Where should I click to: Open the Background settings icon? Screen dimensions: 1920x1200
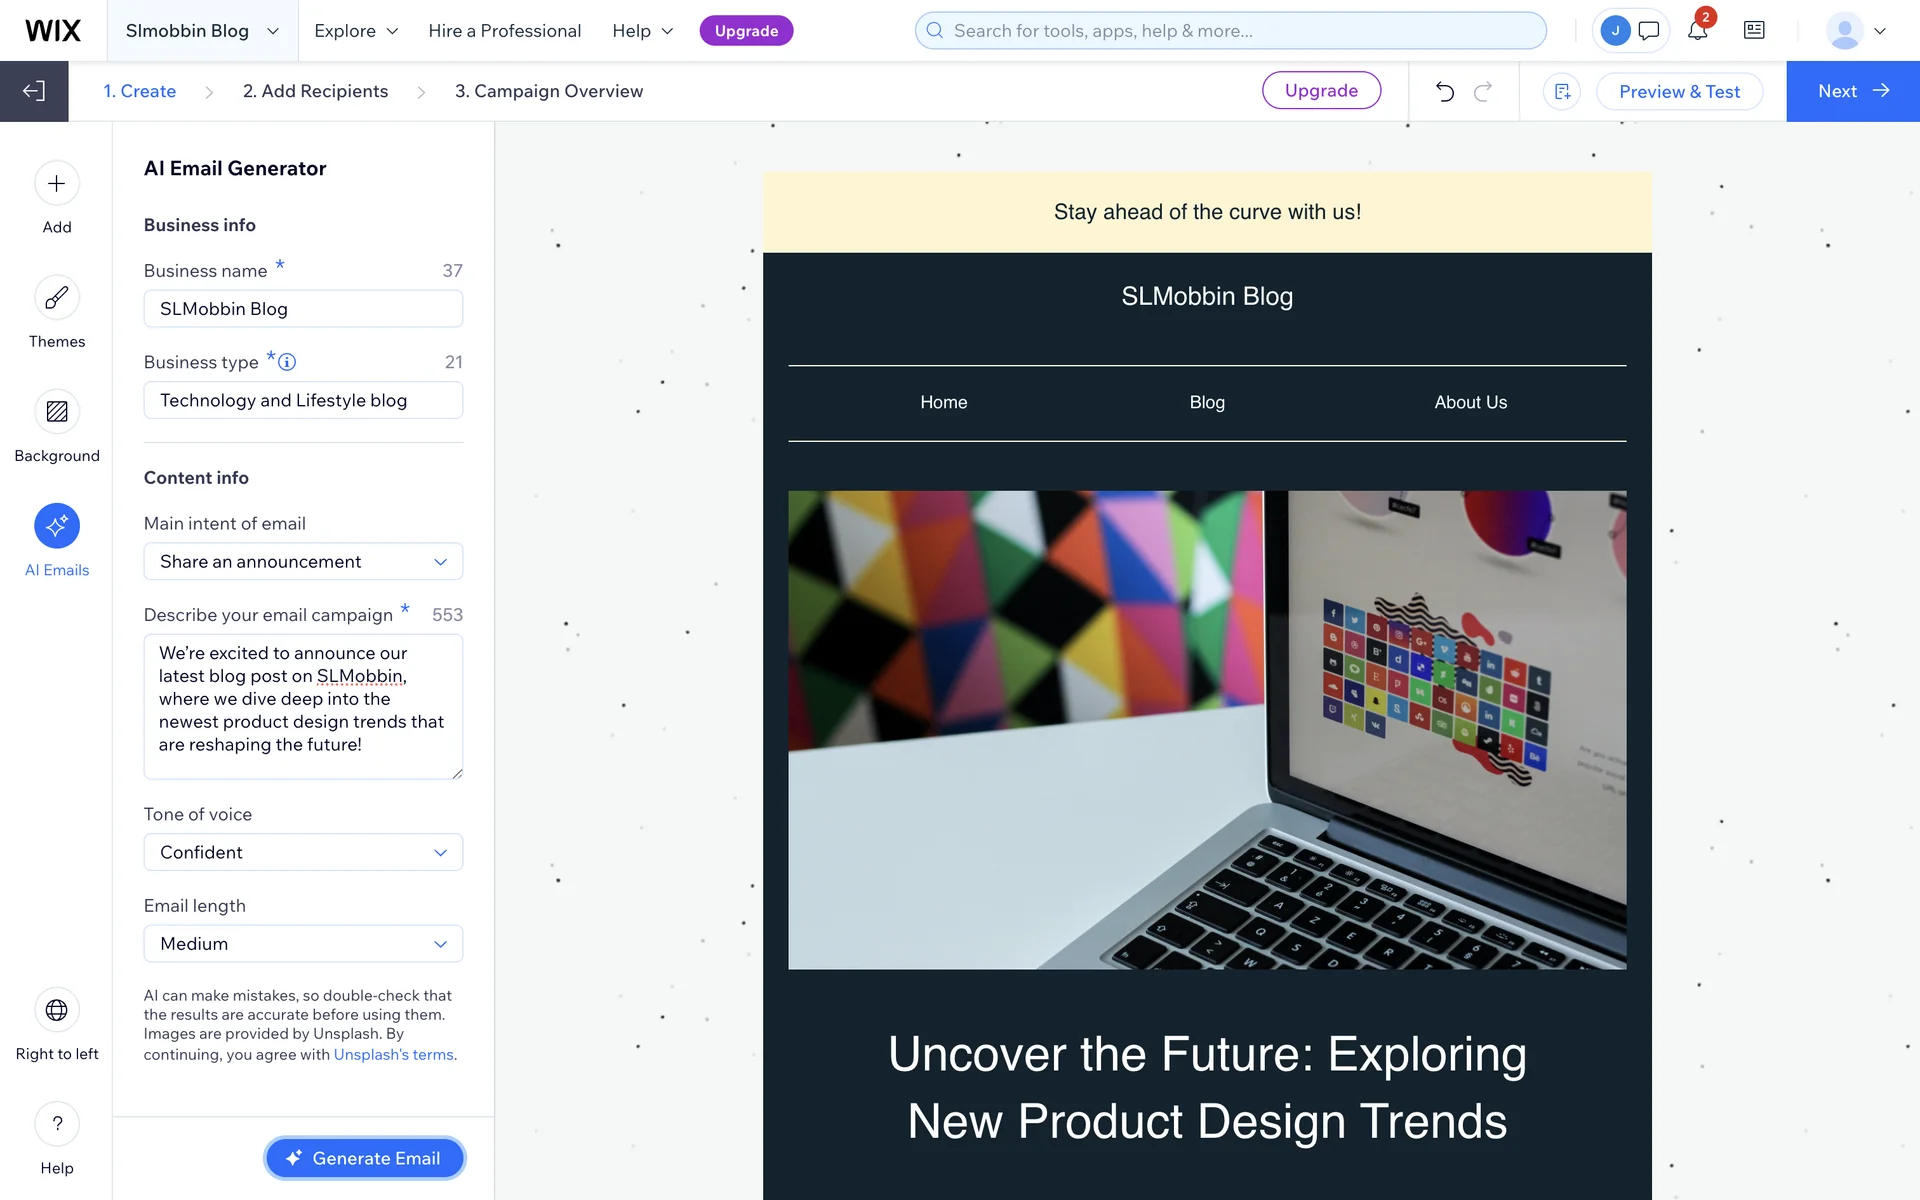coord(57,412)
